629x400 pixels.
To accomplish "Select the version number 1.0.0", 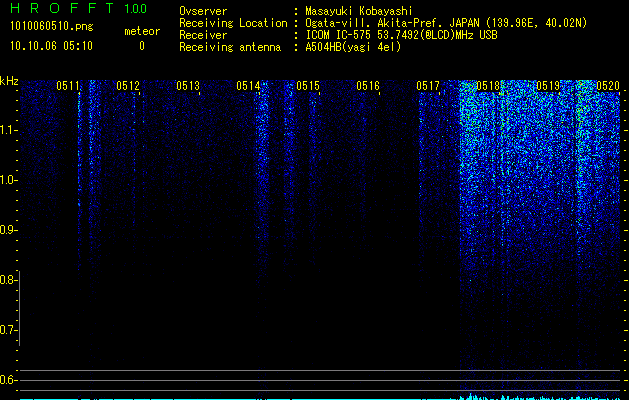I will [x=136, y=9].
